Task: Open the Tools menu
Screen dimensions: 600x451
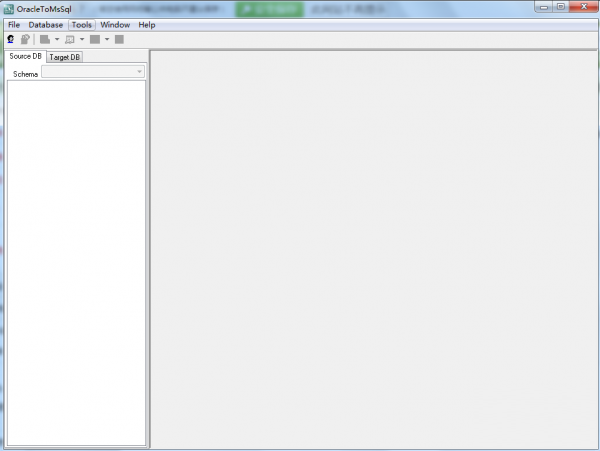Action: pyautogui.click(x=82, y=25)
